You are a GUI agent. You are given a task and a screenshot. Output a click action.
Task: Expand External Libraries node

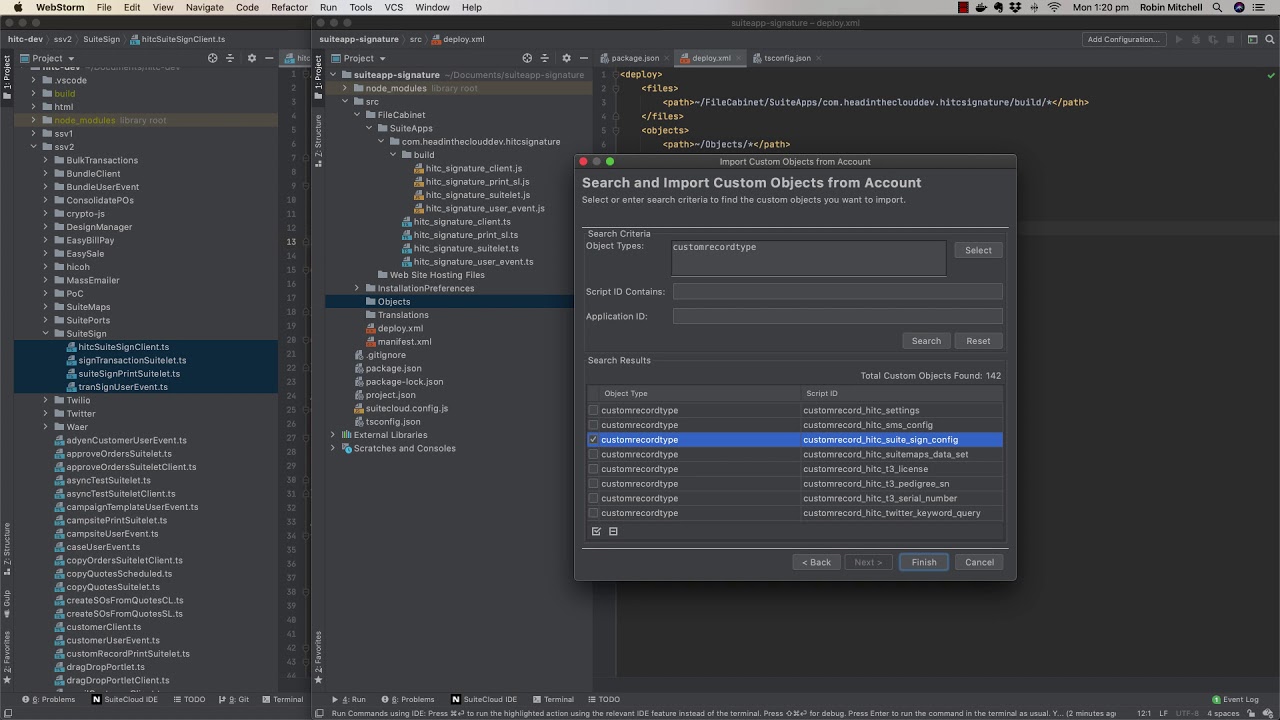pos(333,435)
